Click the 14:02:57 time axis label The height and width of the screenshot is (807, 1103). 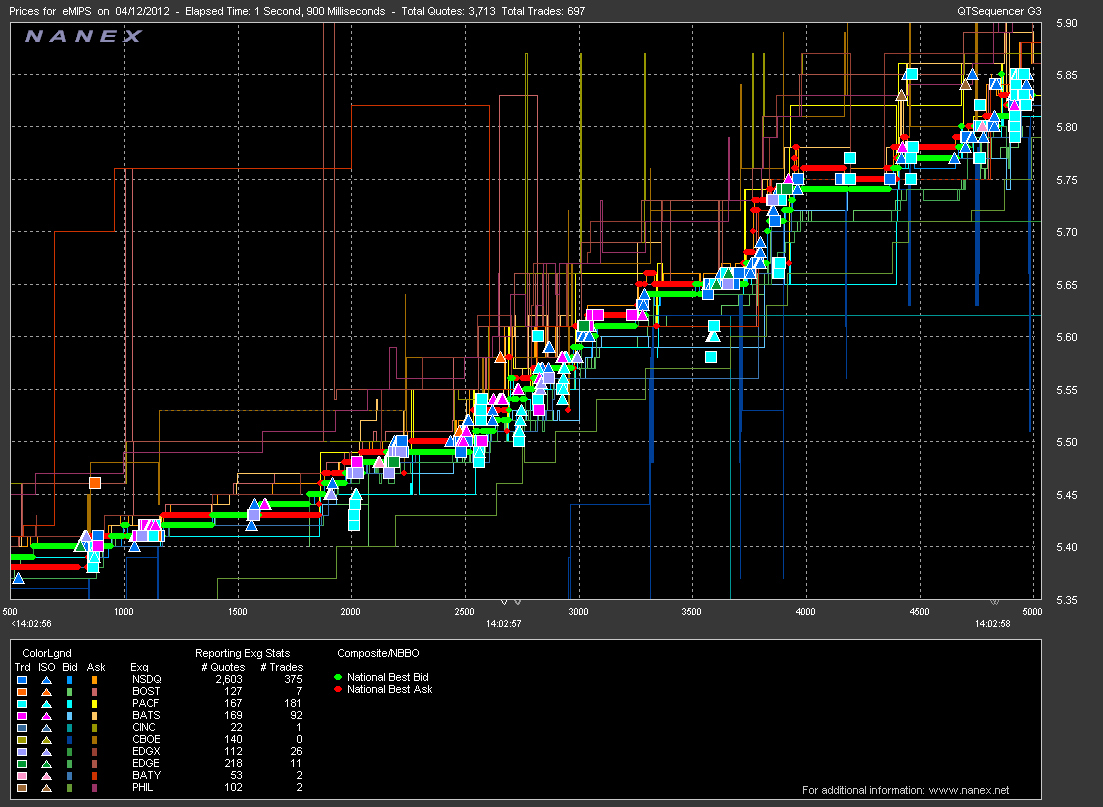pos(504,623)
